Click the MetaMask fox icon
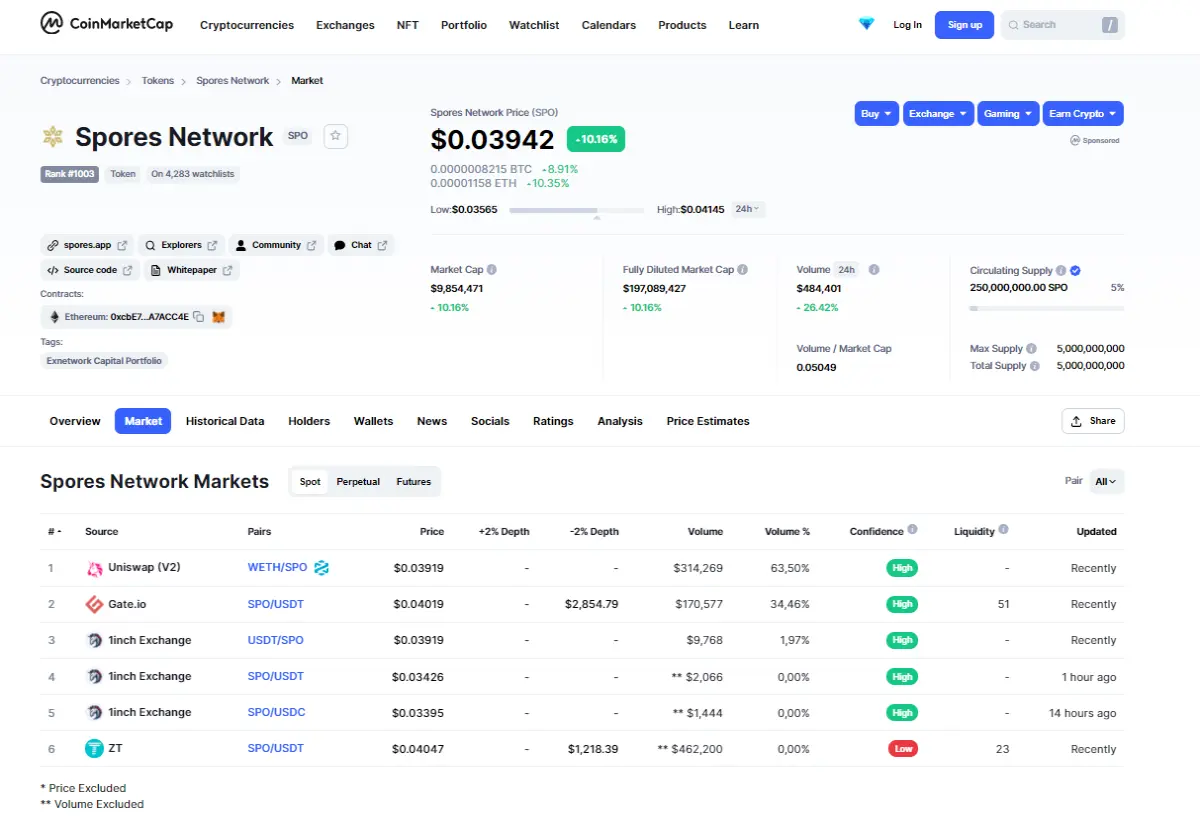 (219, 317)
